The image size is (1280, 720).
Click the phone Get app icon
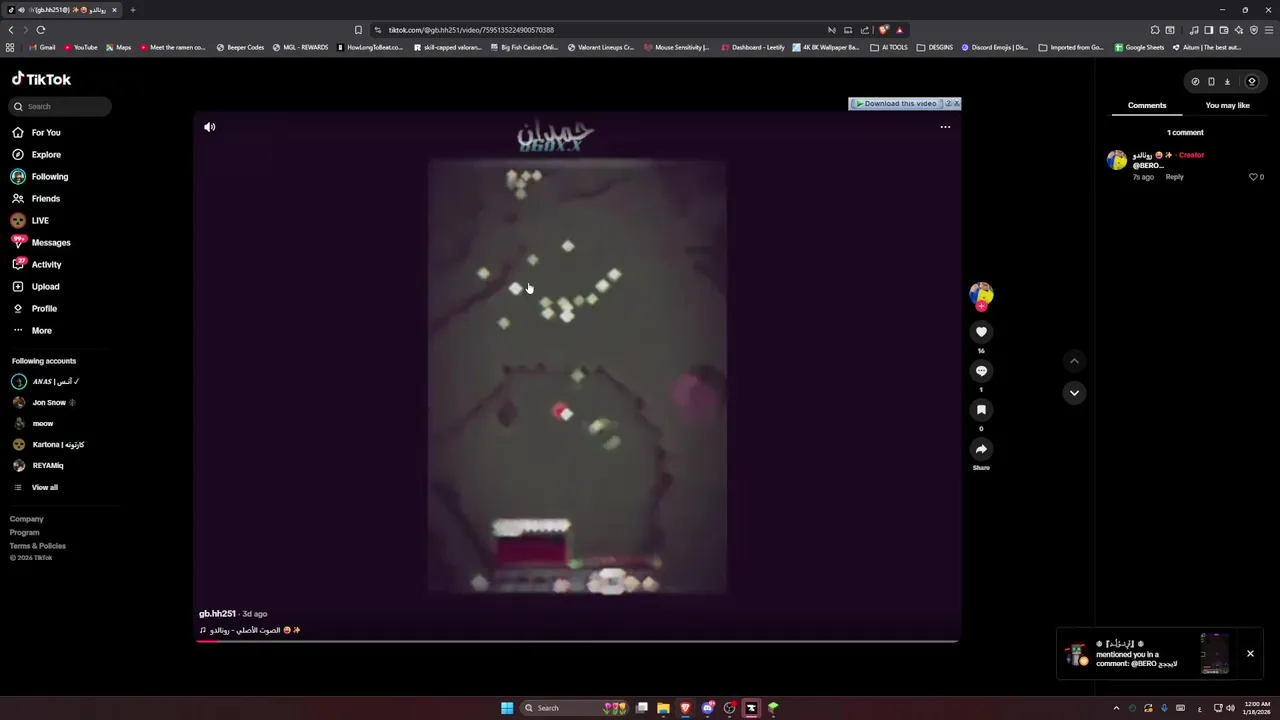pyautogui.click(x=1211, y=82)
